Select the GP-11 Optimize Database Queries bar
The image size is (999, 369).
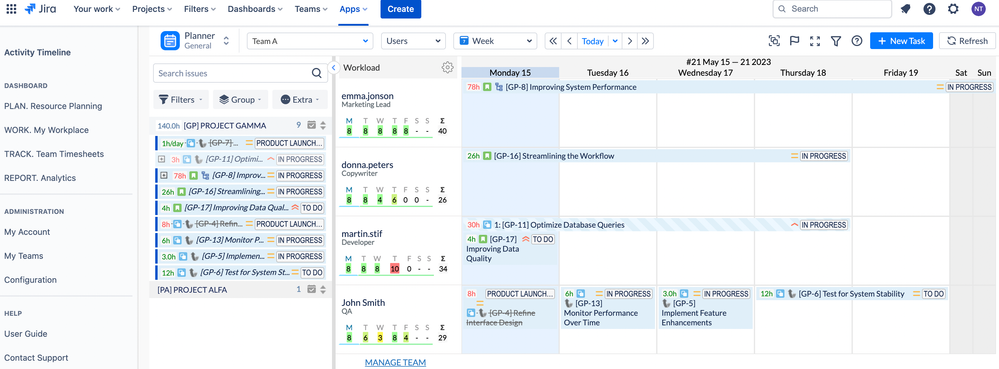657,225
